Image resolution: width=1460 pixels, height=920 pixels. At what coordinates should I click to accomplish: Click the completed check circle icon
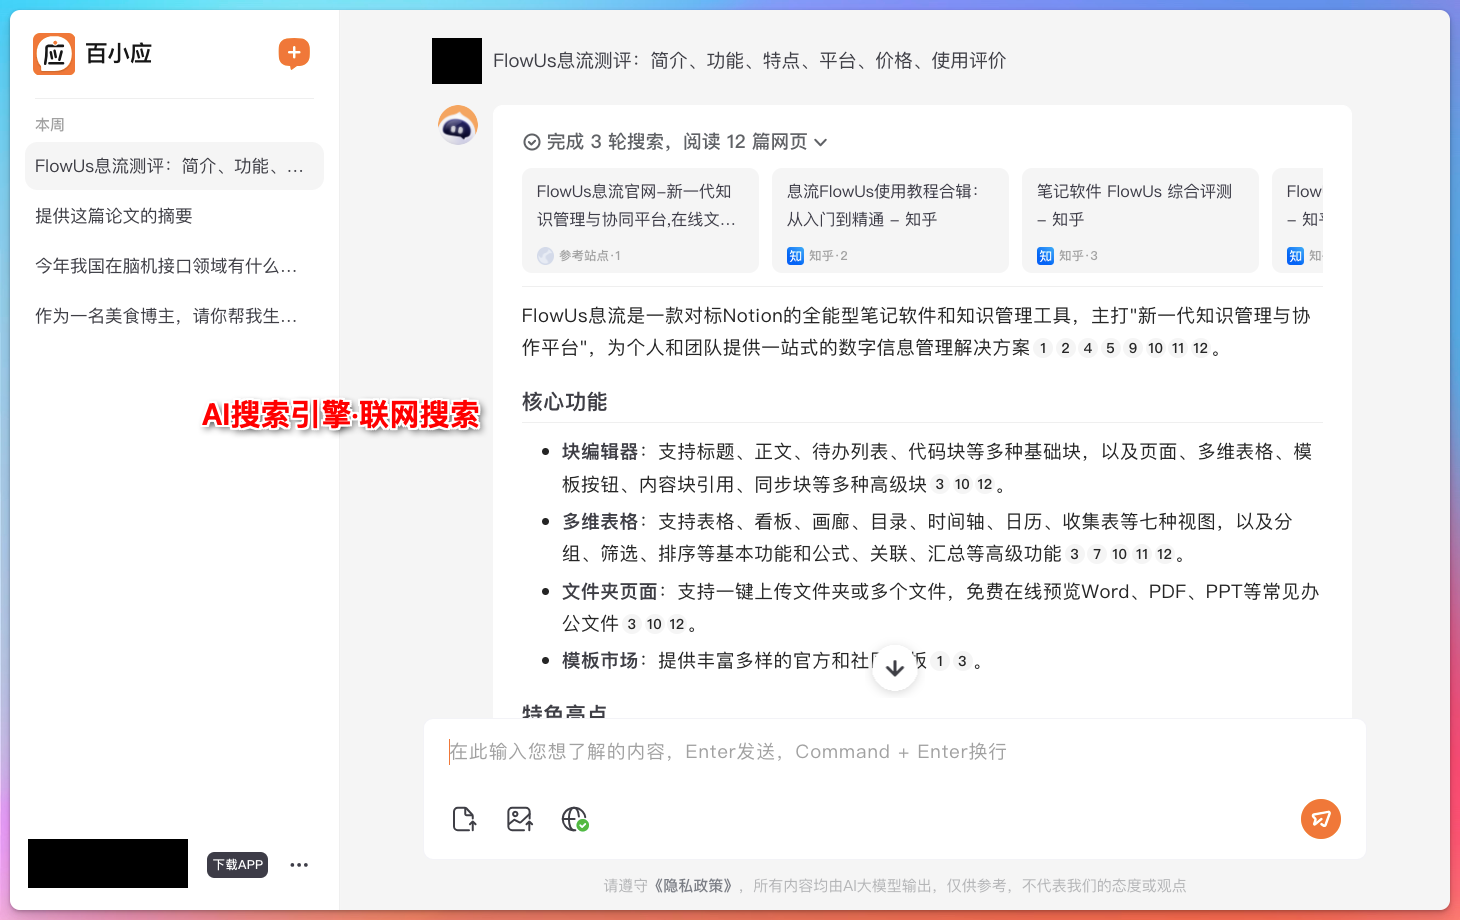point(532,142)
